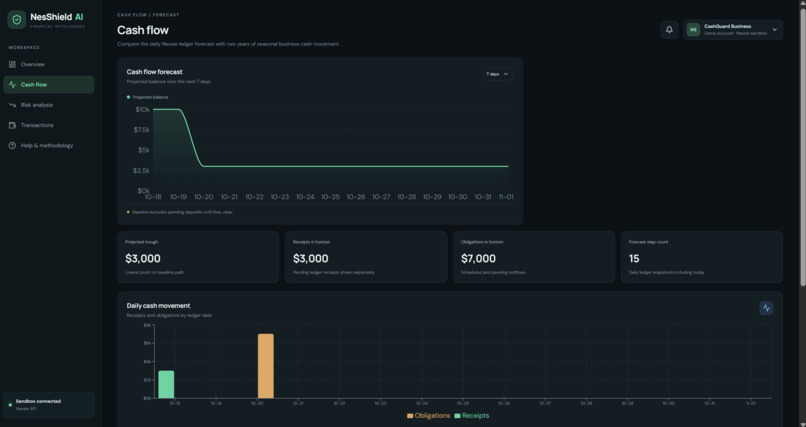Screen dimensions: 806x427
Task: Open the 7 days range dropdown
Action: (497, 74)
